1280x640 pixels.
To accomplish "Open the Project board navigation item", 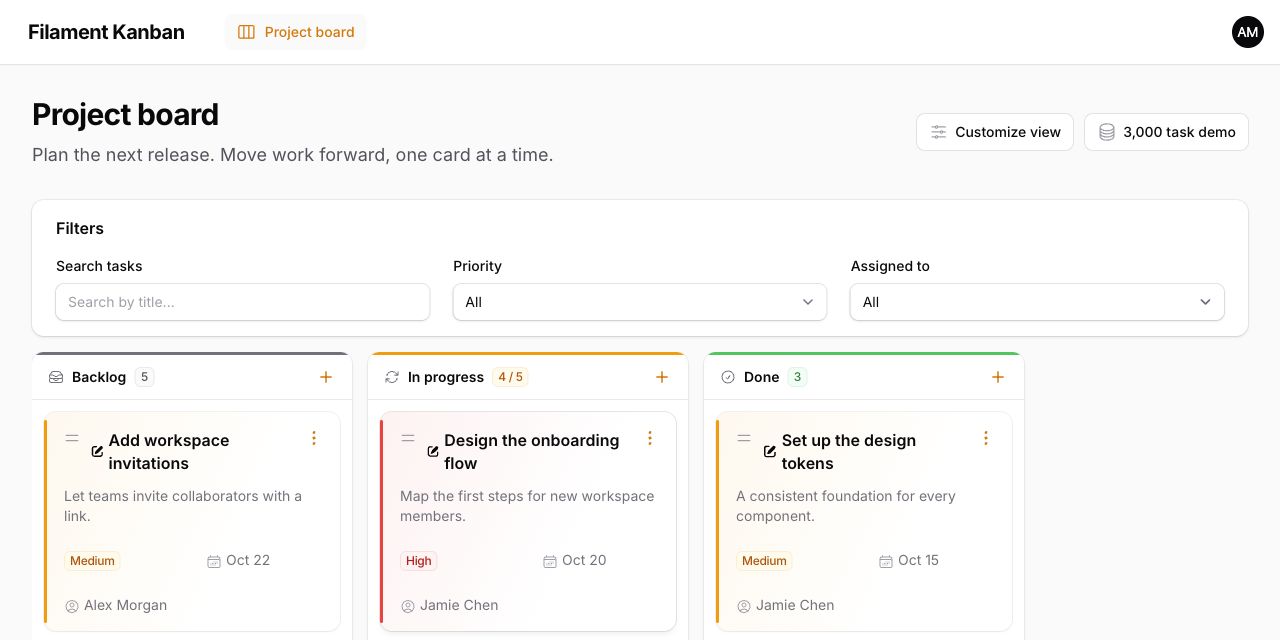I will tap(296, 32).
